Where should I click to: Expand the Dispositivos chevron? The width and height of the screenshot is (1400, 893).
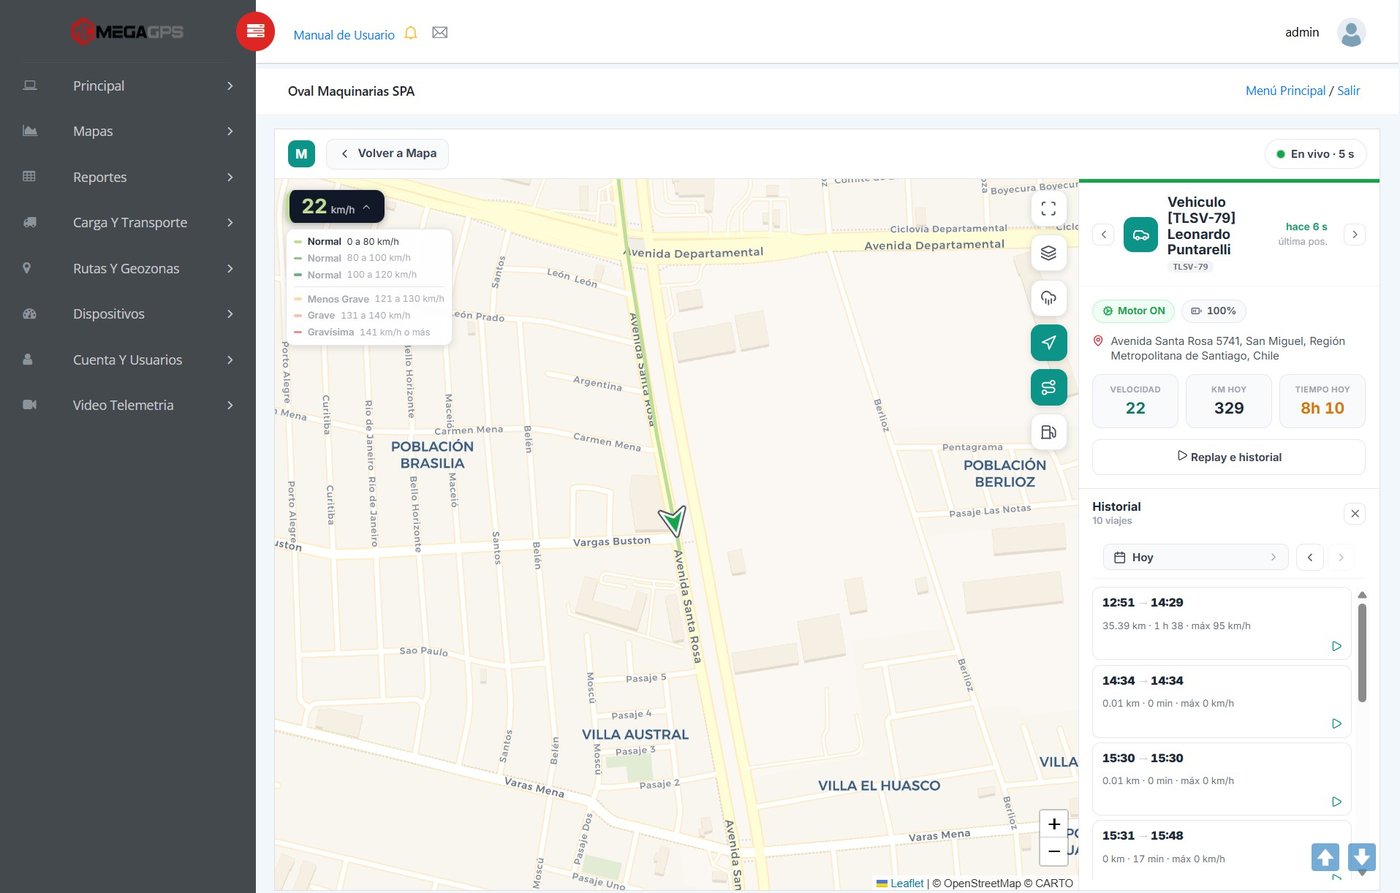tap(230, 314)
